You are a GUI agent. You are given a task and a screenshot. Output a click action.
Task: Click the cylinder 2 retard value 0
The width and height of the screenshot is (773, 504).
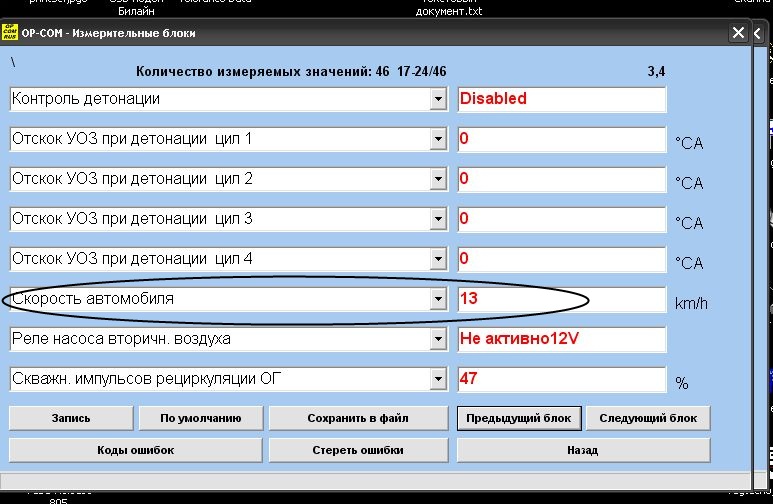562,179
